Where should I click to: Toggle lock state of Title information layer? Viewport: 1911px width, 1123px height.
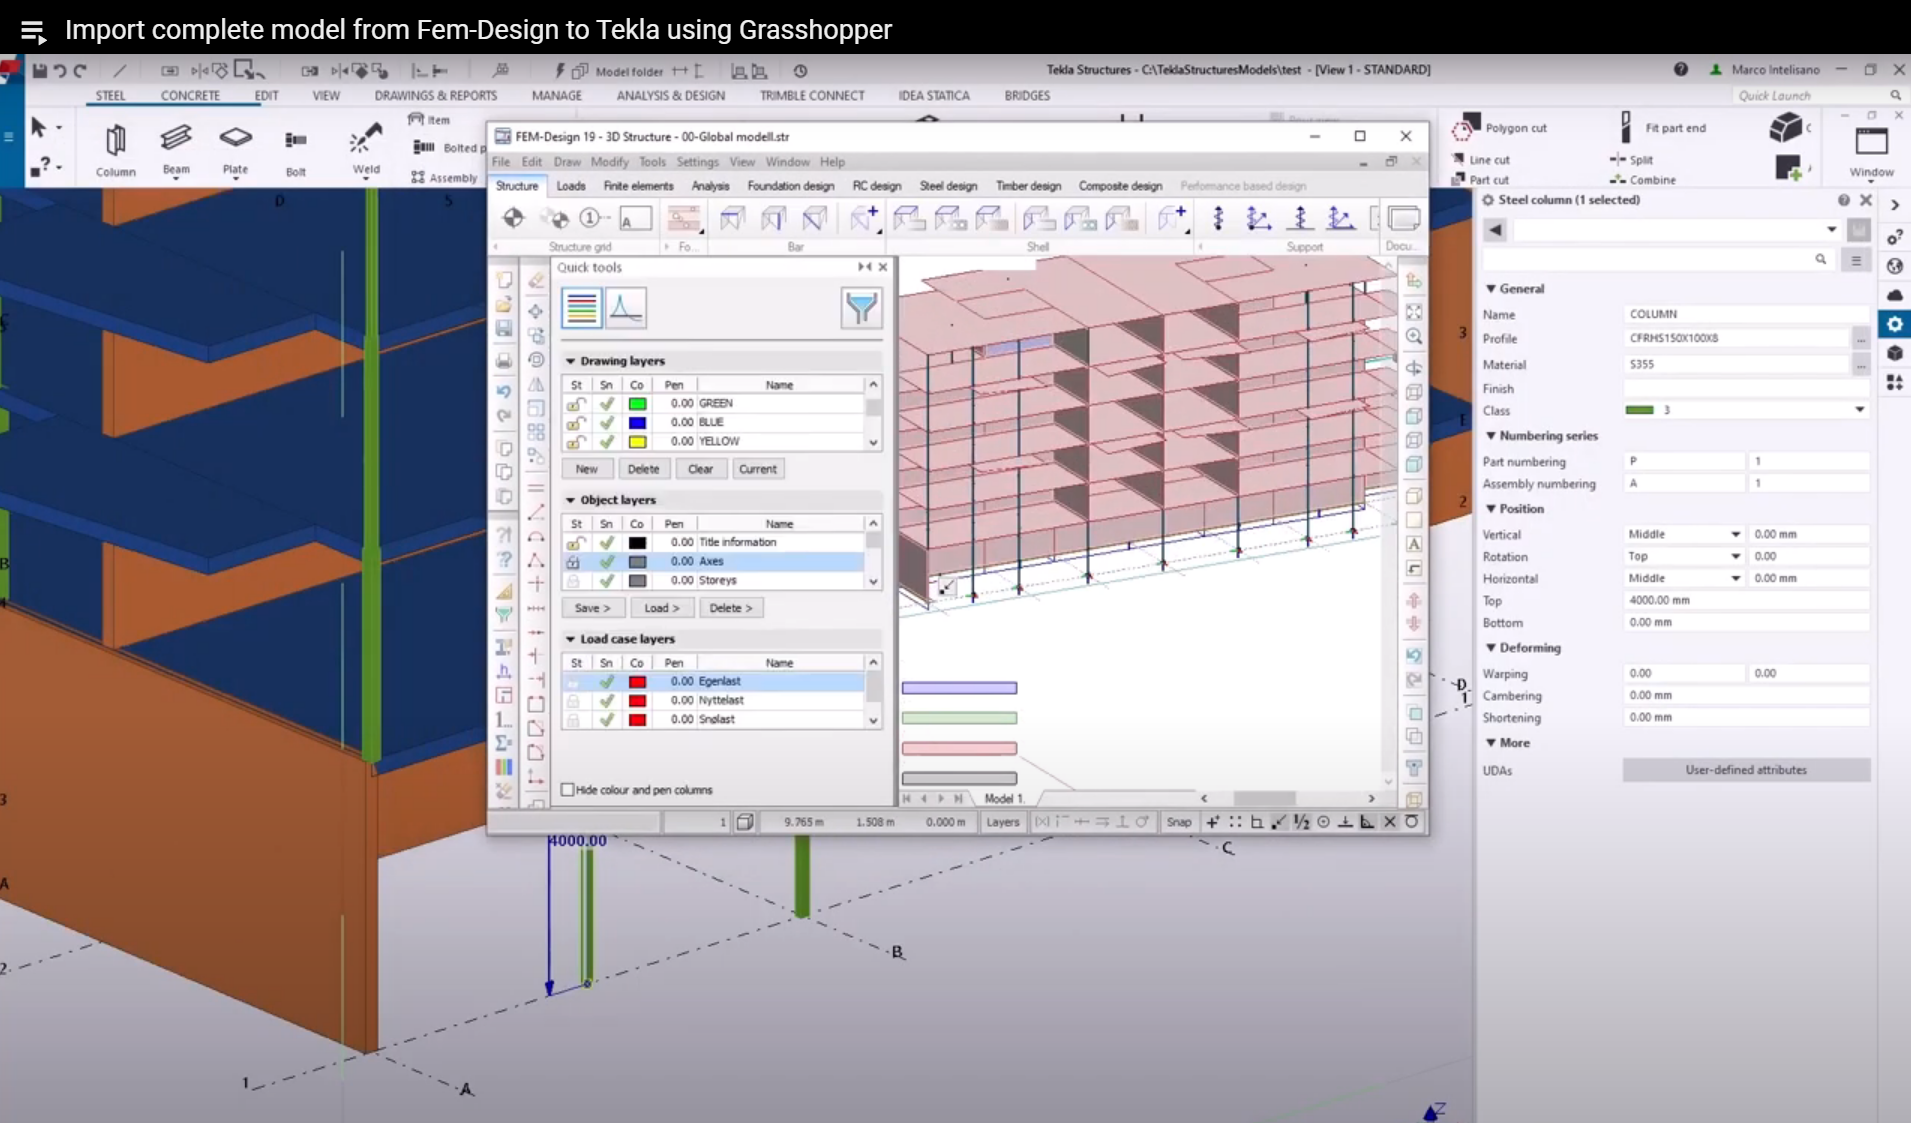tap(575, 542)
